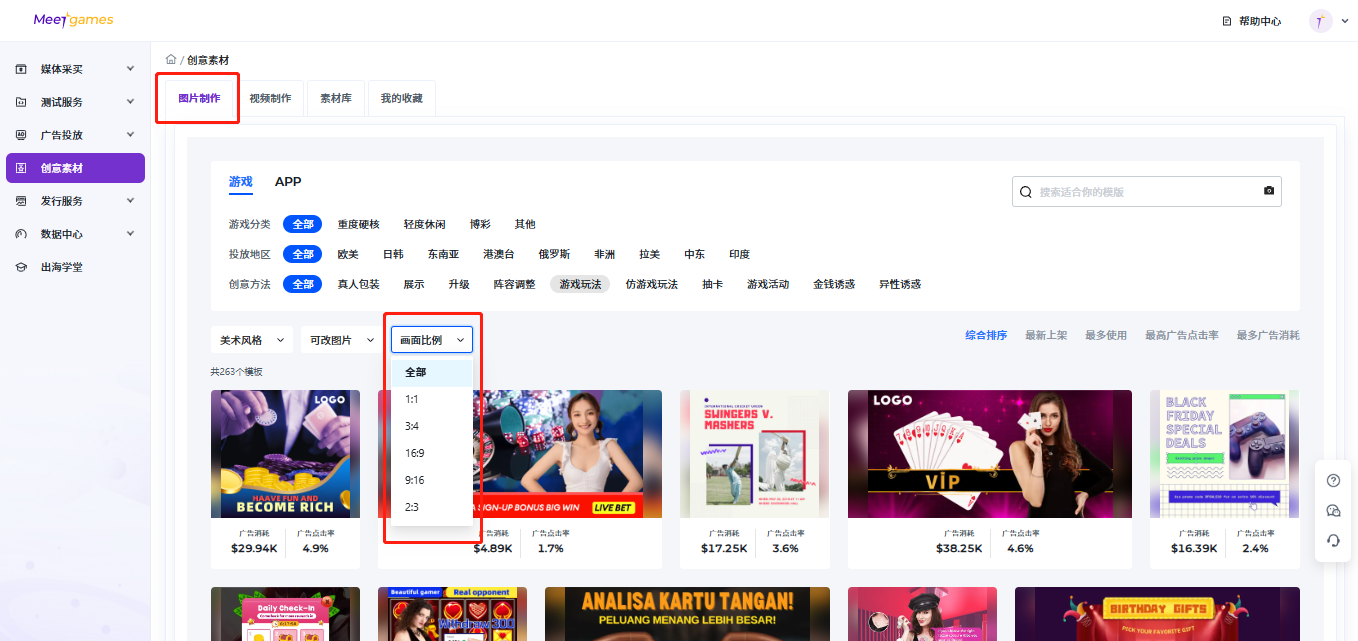Sort templates by 最新上架
Viewport: 1358px width, 641px height.
1047,334
